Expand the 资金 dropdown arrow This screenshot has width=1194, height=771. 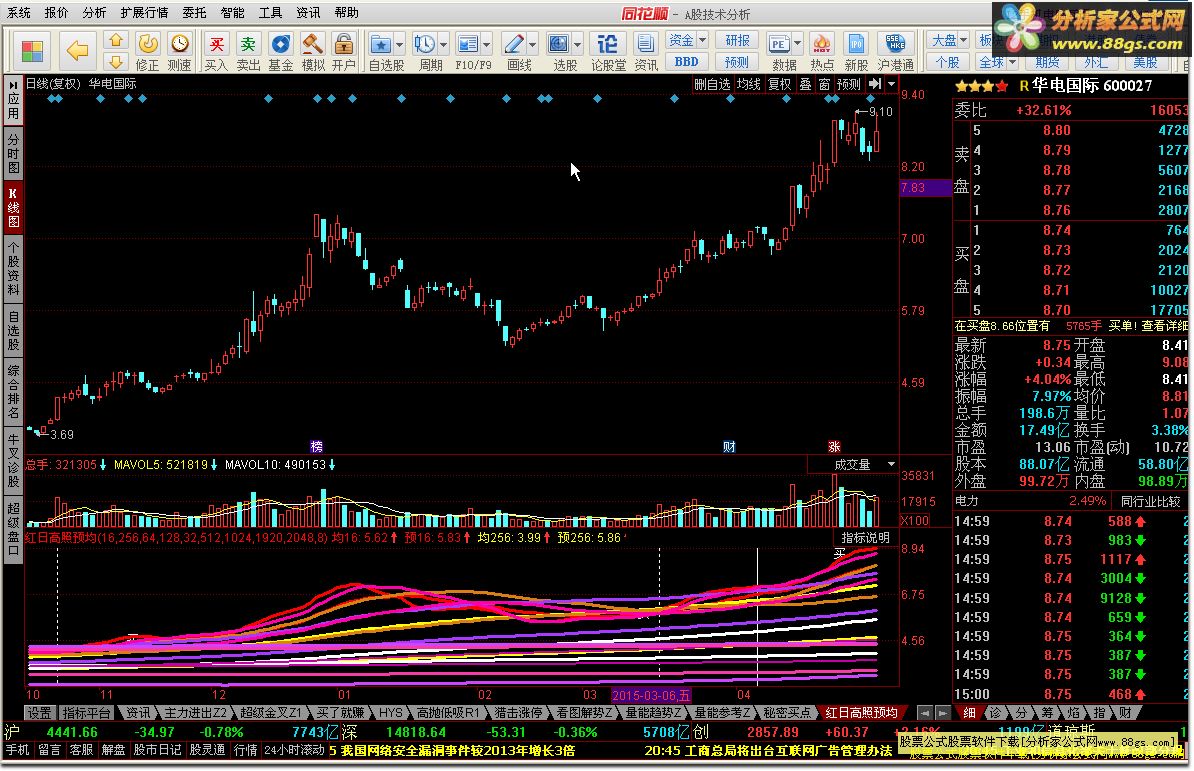tap(702, 40)
